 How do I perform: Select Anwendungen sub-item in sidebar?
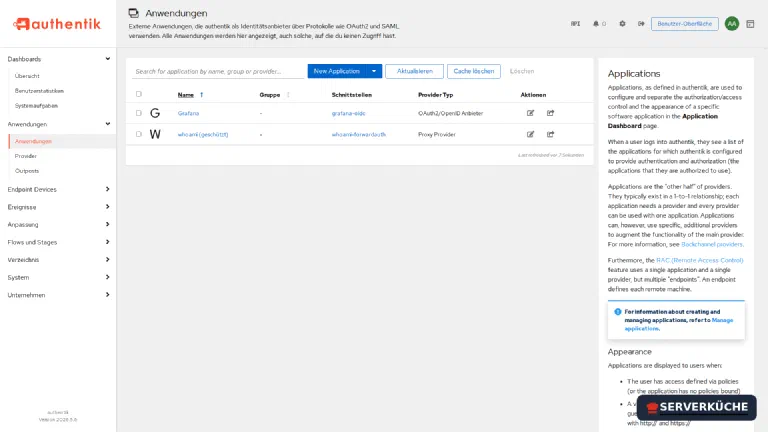click(x=33, y=142)
